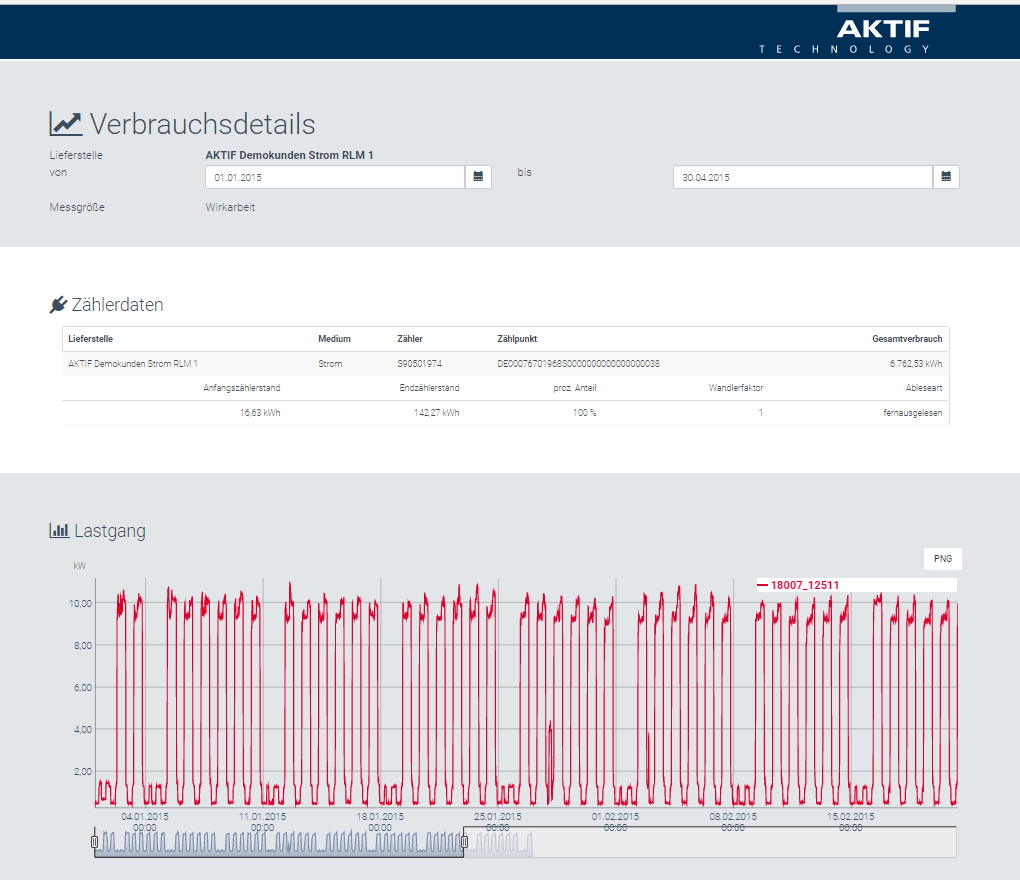Screen dimensions: 1020x880
Task: Click the Zähler column header
Action: pyautogui.click(x=410, y=339)
